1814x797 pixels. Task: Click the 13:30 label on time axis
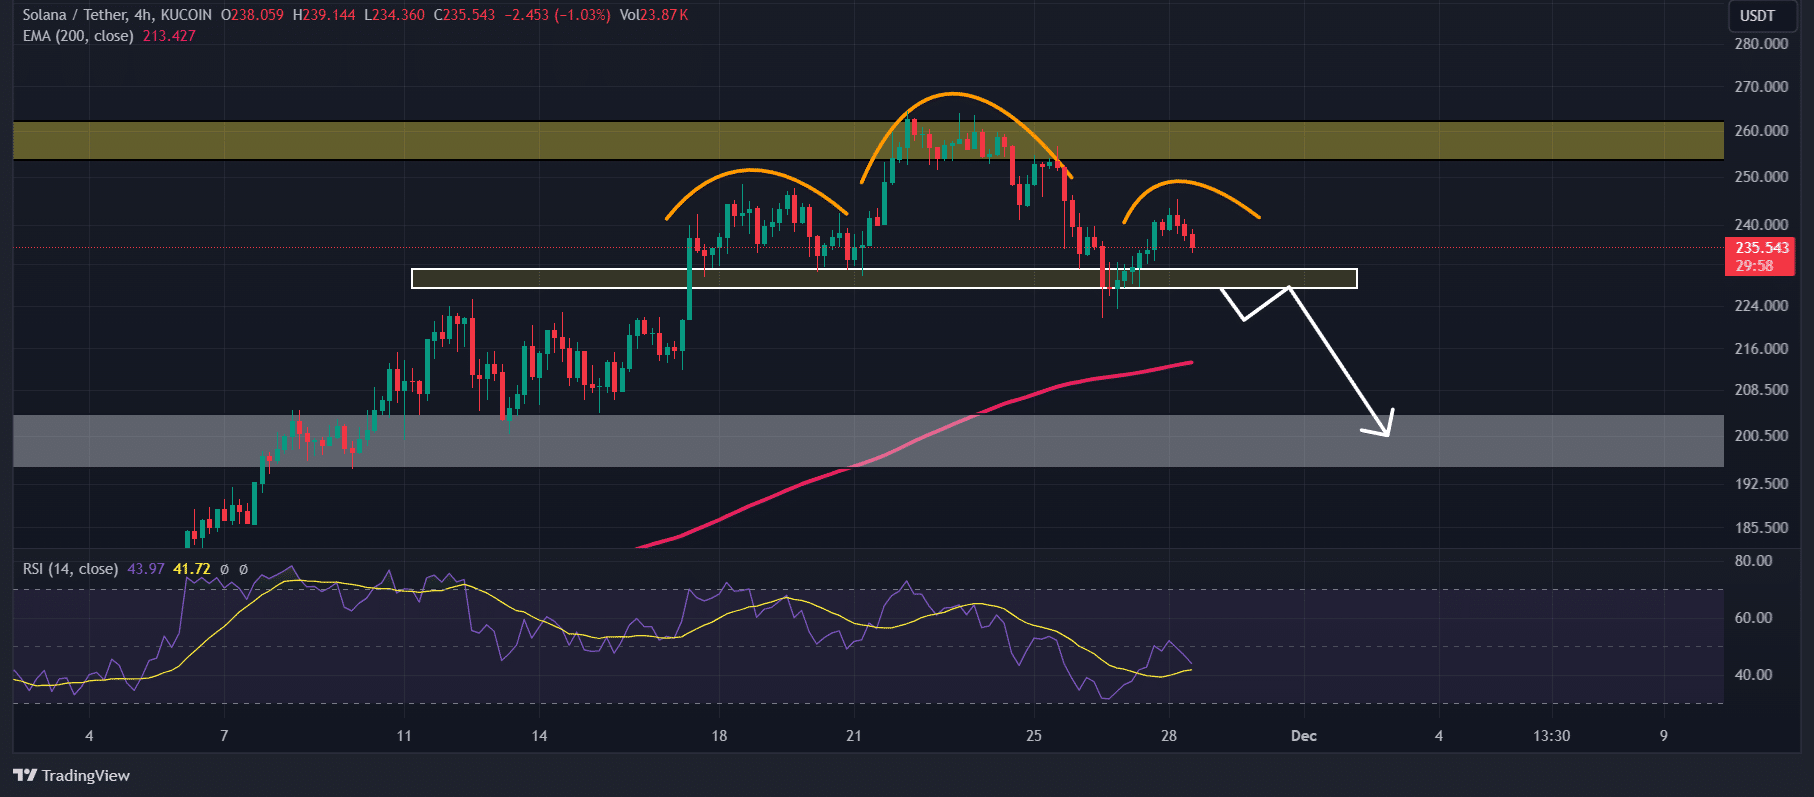(1551, 736)
